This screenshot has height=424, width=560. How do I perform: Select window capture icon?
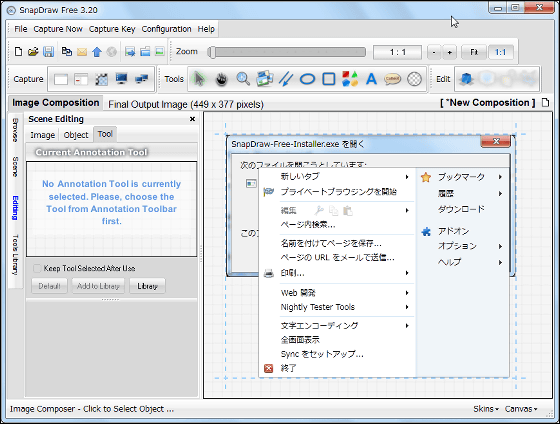81,79
